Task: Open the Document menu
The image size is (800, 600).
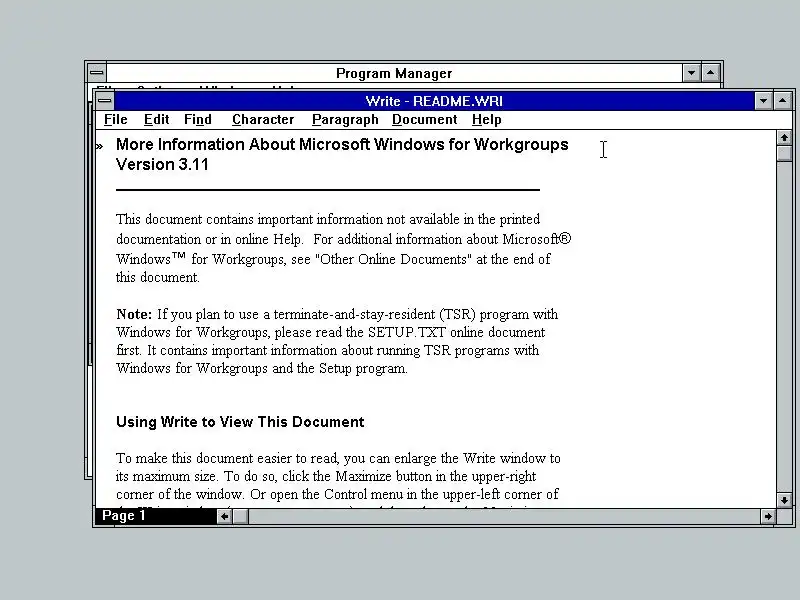Action: [x=424, y=119]
